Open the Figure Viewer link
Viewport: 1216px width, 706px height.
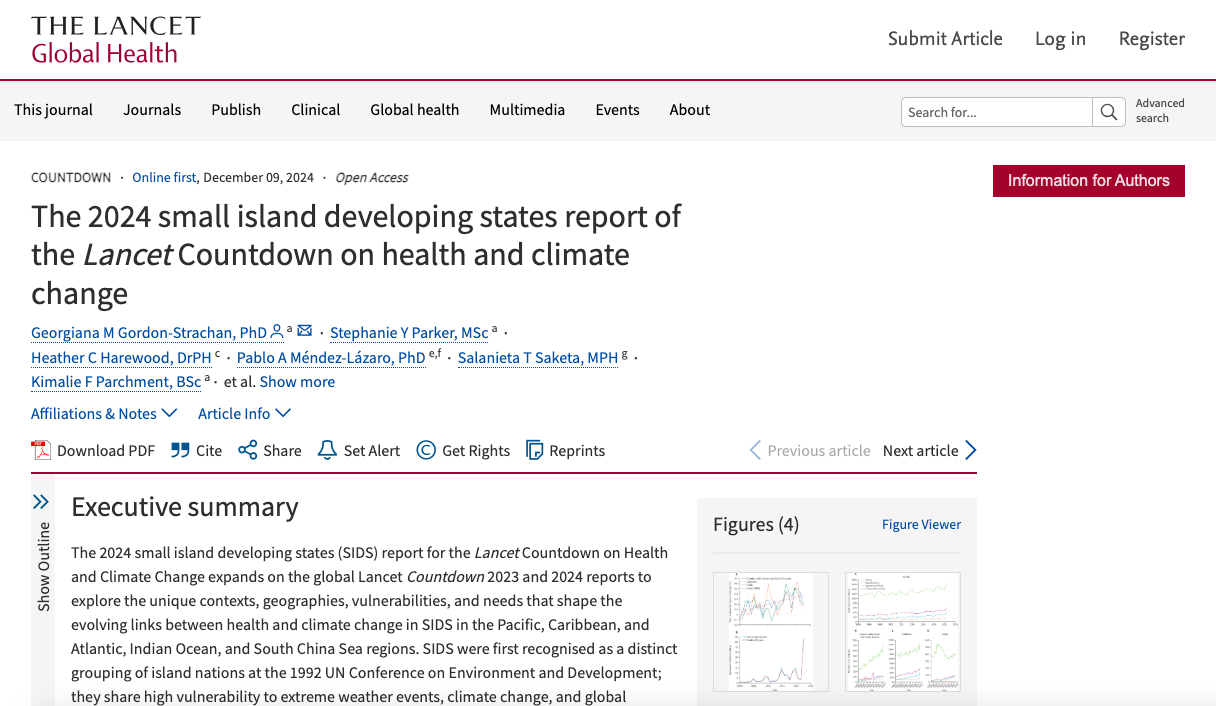[921, 524]
